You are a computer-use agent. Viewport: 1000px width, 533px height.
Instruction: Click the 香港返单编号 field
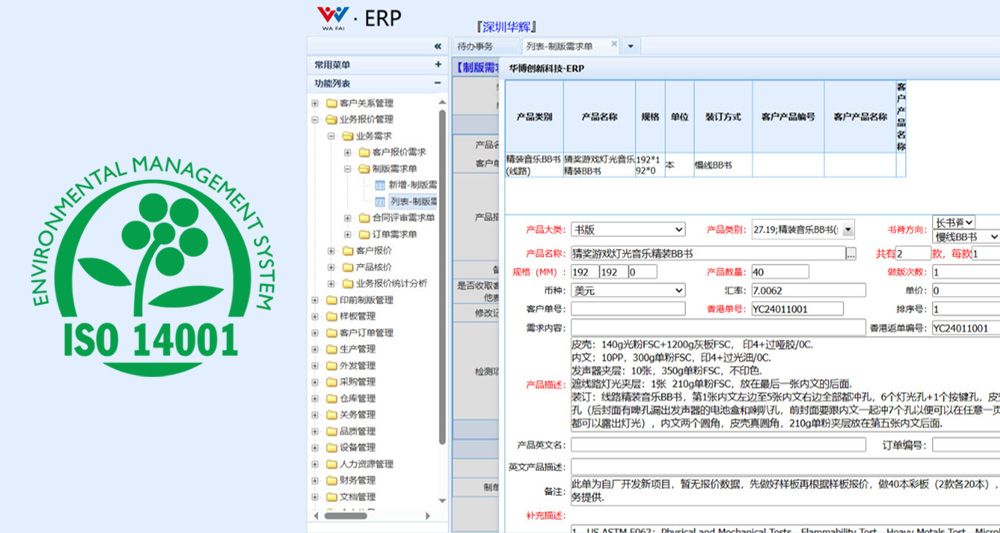coord(966,328)
